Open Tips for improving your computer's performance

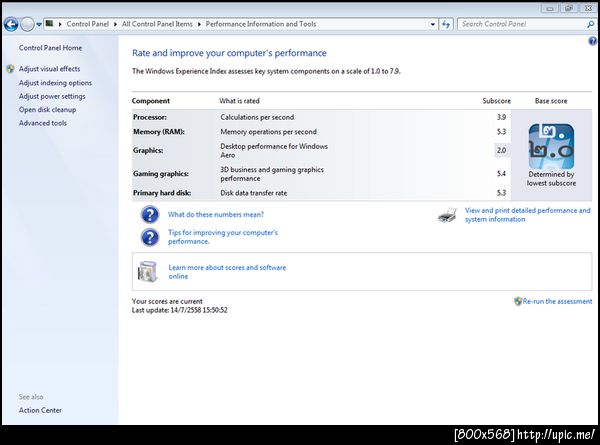pyautogui.click(x=223, y=237)
